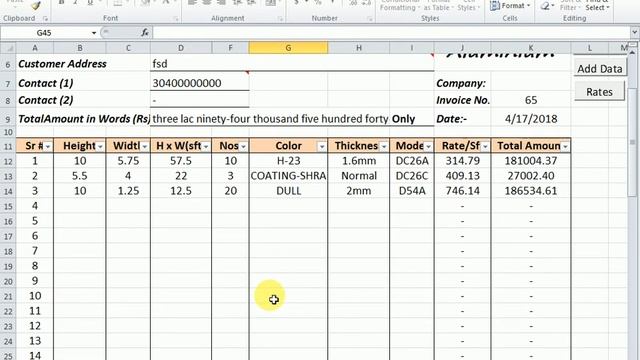Select the contact number 30400000000 cell
This screenshot has width=640, height=360.
[x=200, y=83]
